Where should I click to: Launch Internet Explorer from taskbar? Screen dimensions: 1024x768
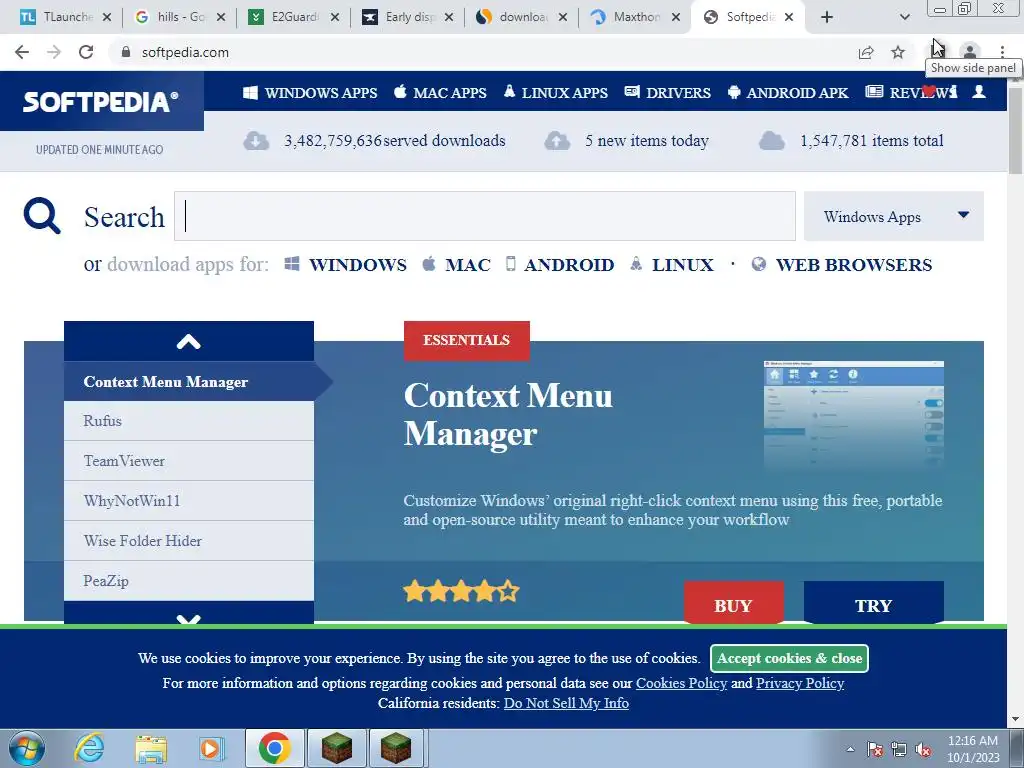pos(89,748)
